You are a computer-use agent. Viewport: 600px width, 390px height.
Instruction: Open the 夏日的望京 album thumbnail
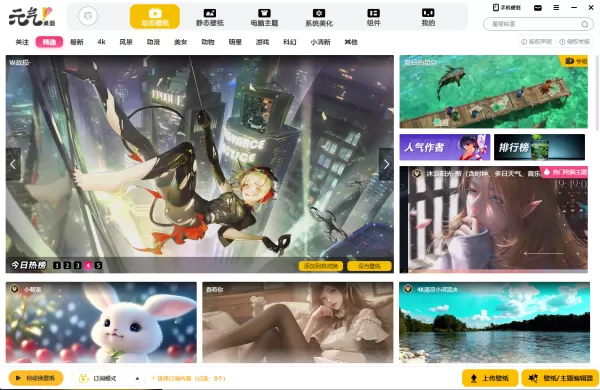494,92
